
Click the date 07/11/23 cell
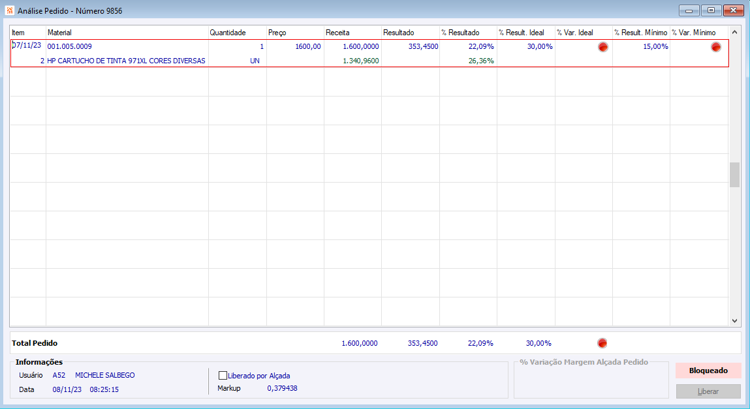[27, 45]
